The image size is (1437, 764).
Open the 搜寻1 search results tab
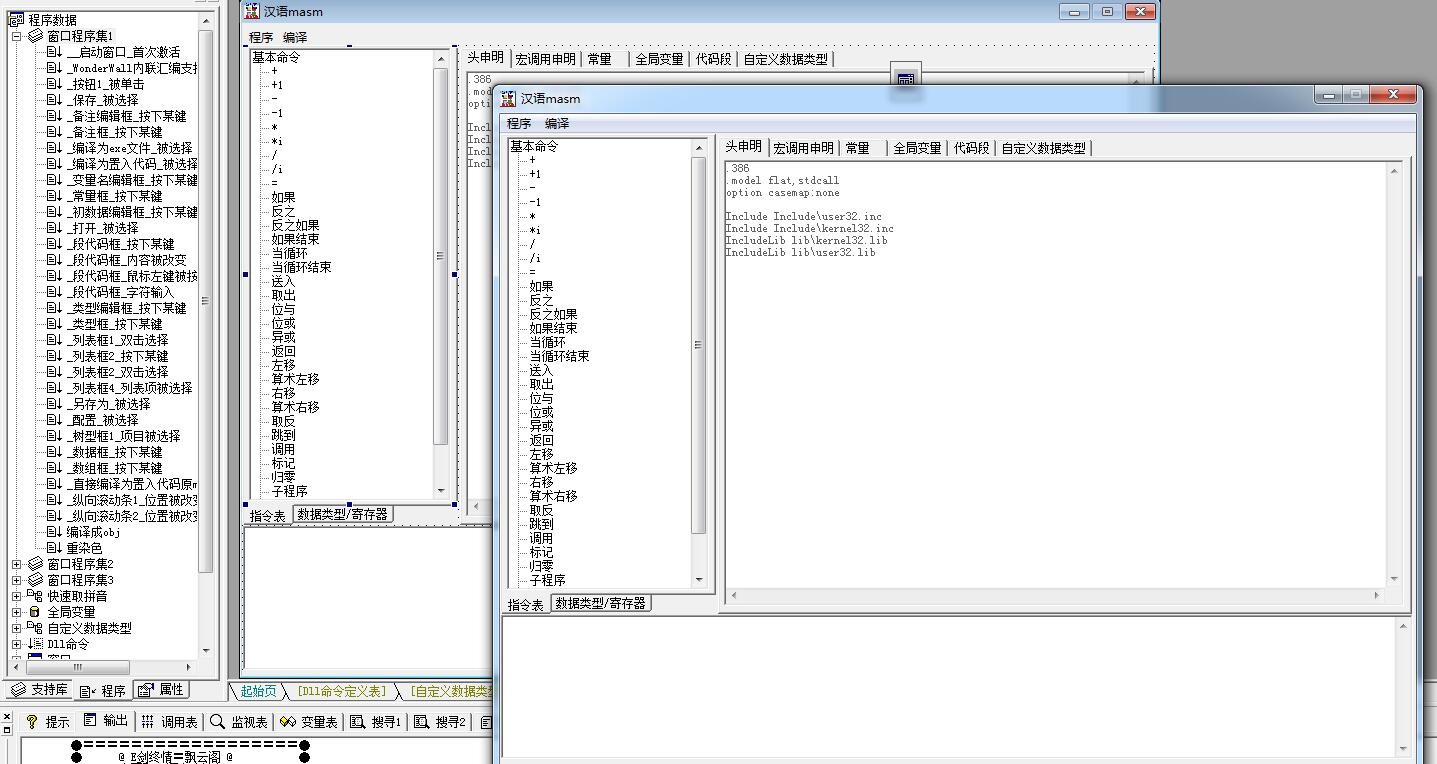tap(357, 721)
